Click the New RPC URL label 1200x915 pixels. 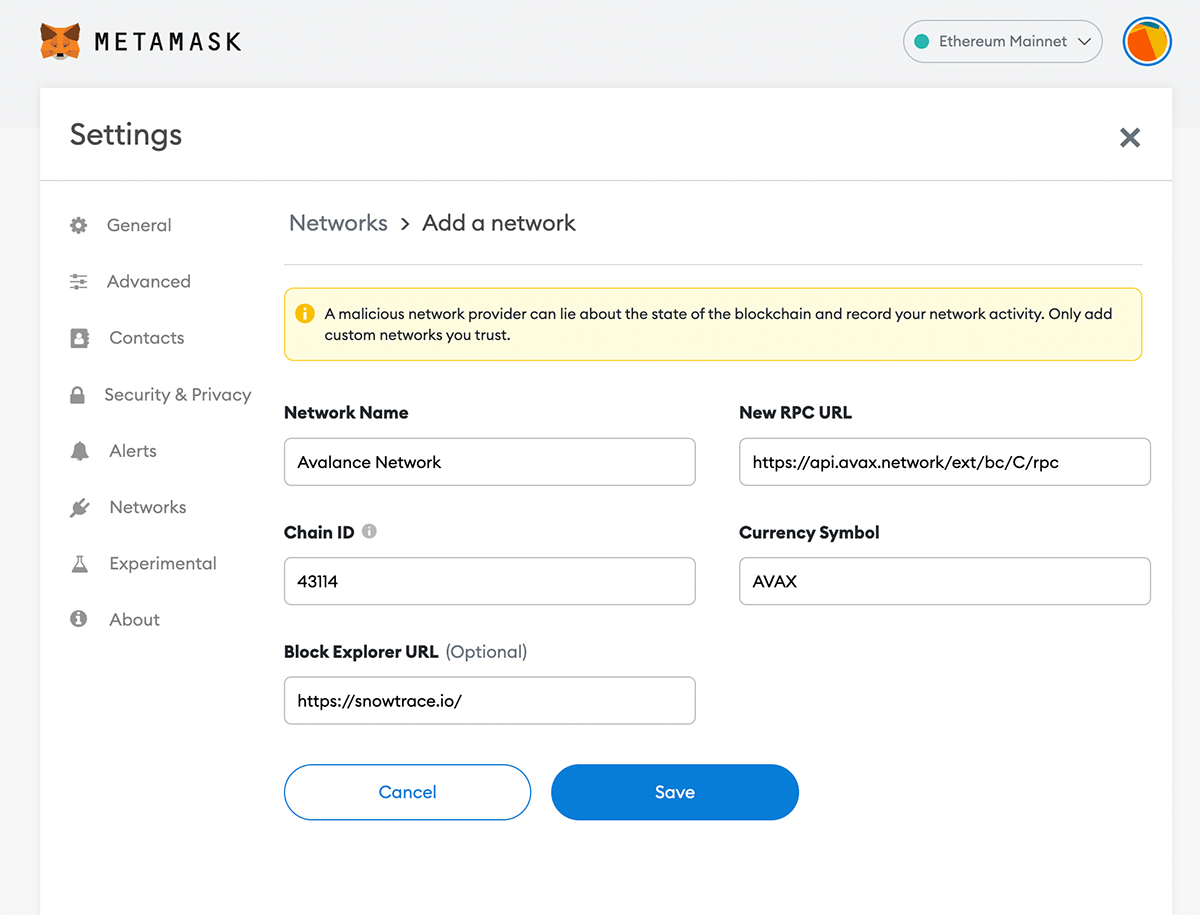[795, 413]
